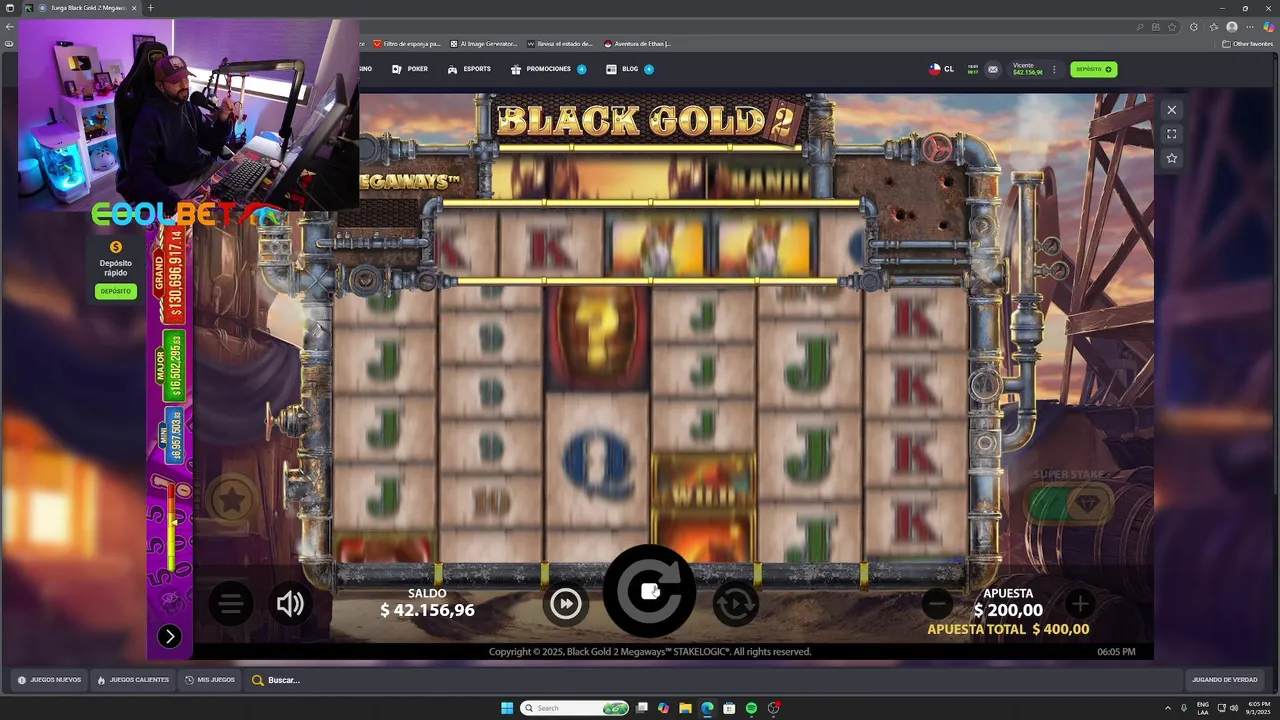The image size is (1280, 720).
Task: Open the AI Image Generator bookmark
Action: click(484, 44)
